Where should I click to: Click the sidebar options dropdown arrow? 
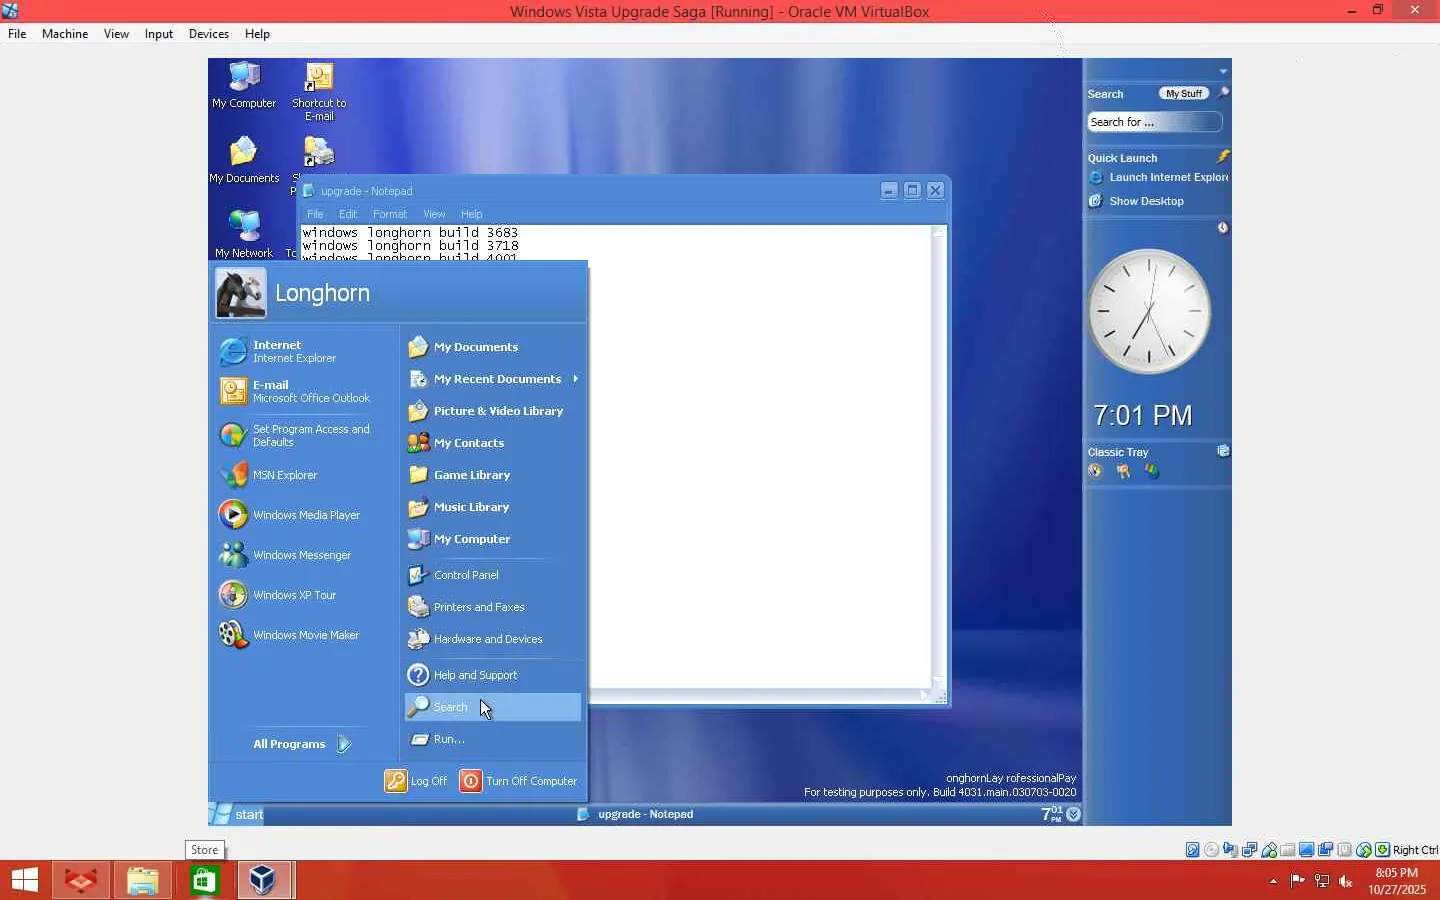point(1223,71)
